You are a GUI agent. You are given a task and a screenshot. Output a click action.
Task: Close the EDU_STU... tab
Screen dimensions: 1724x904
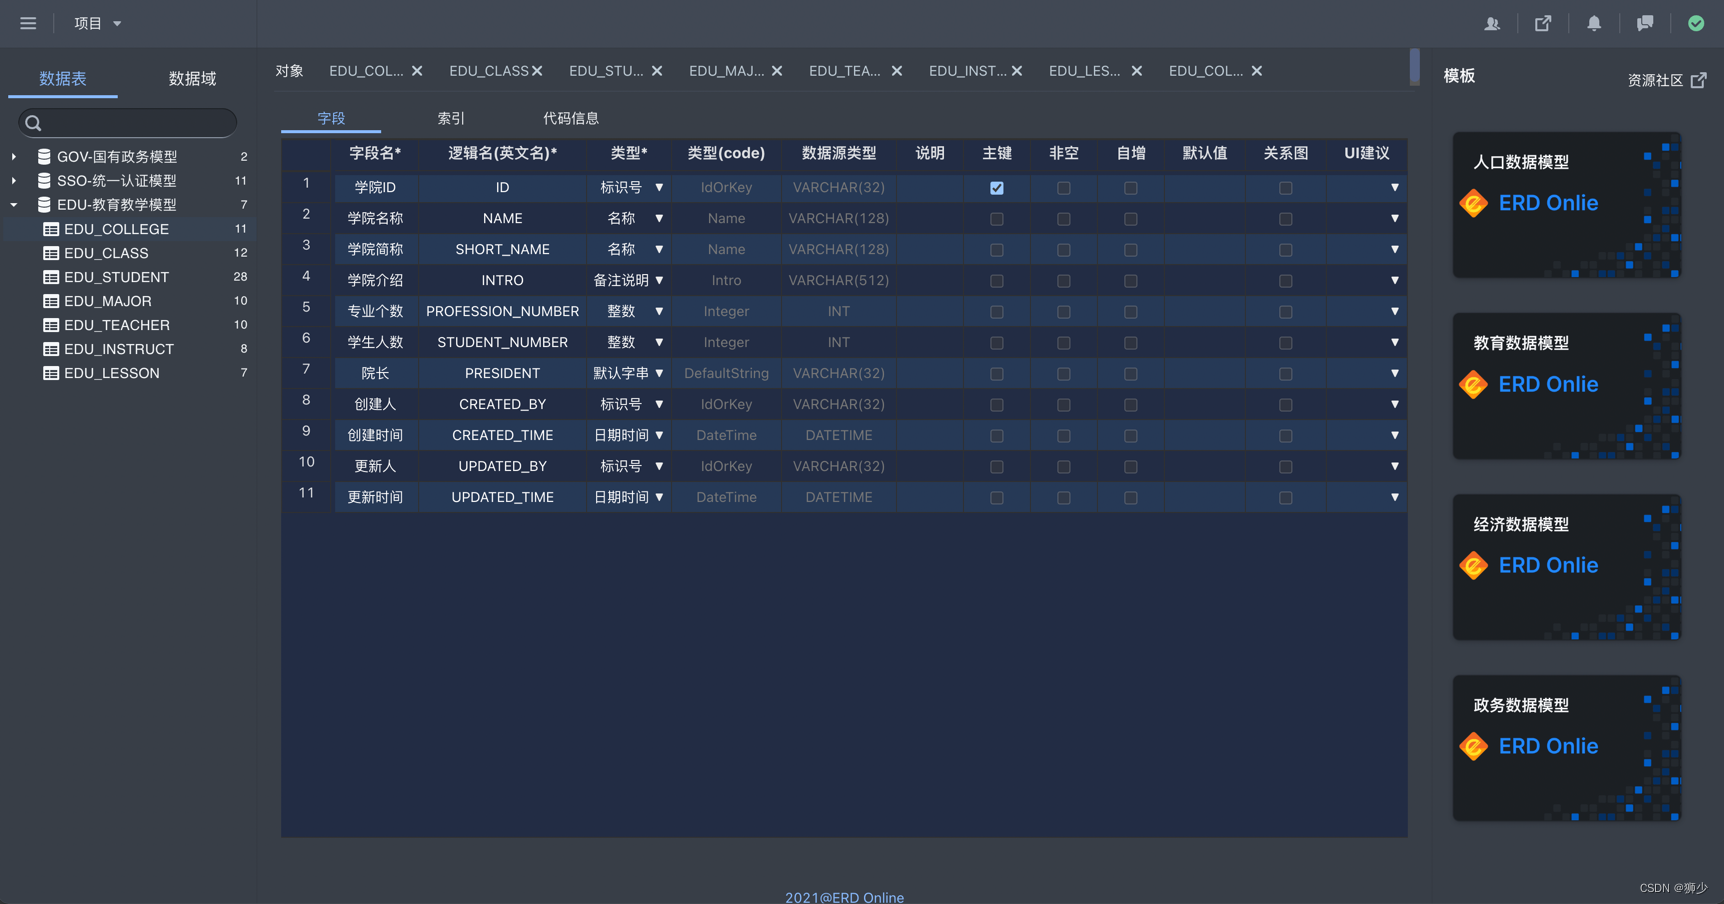(657, 71)
